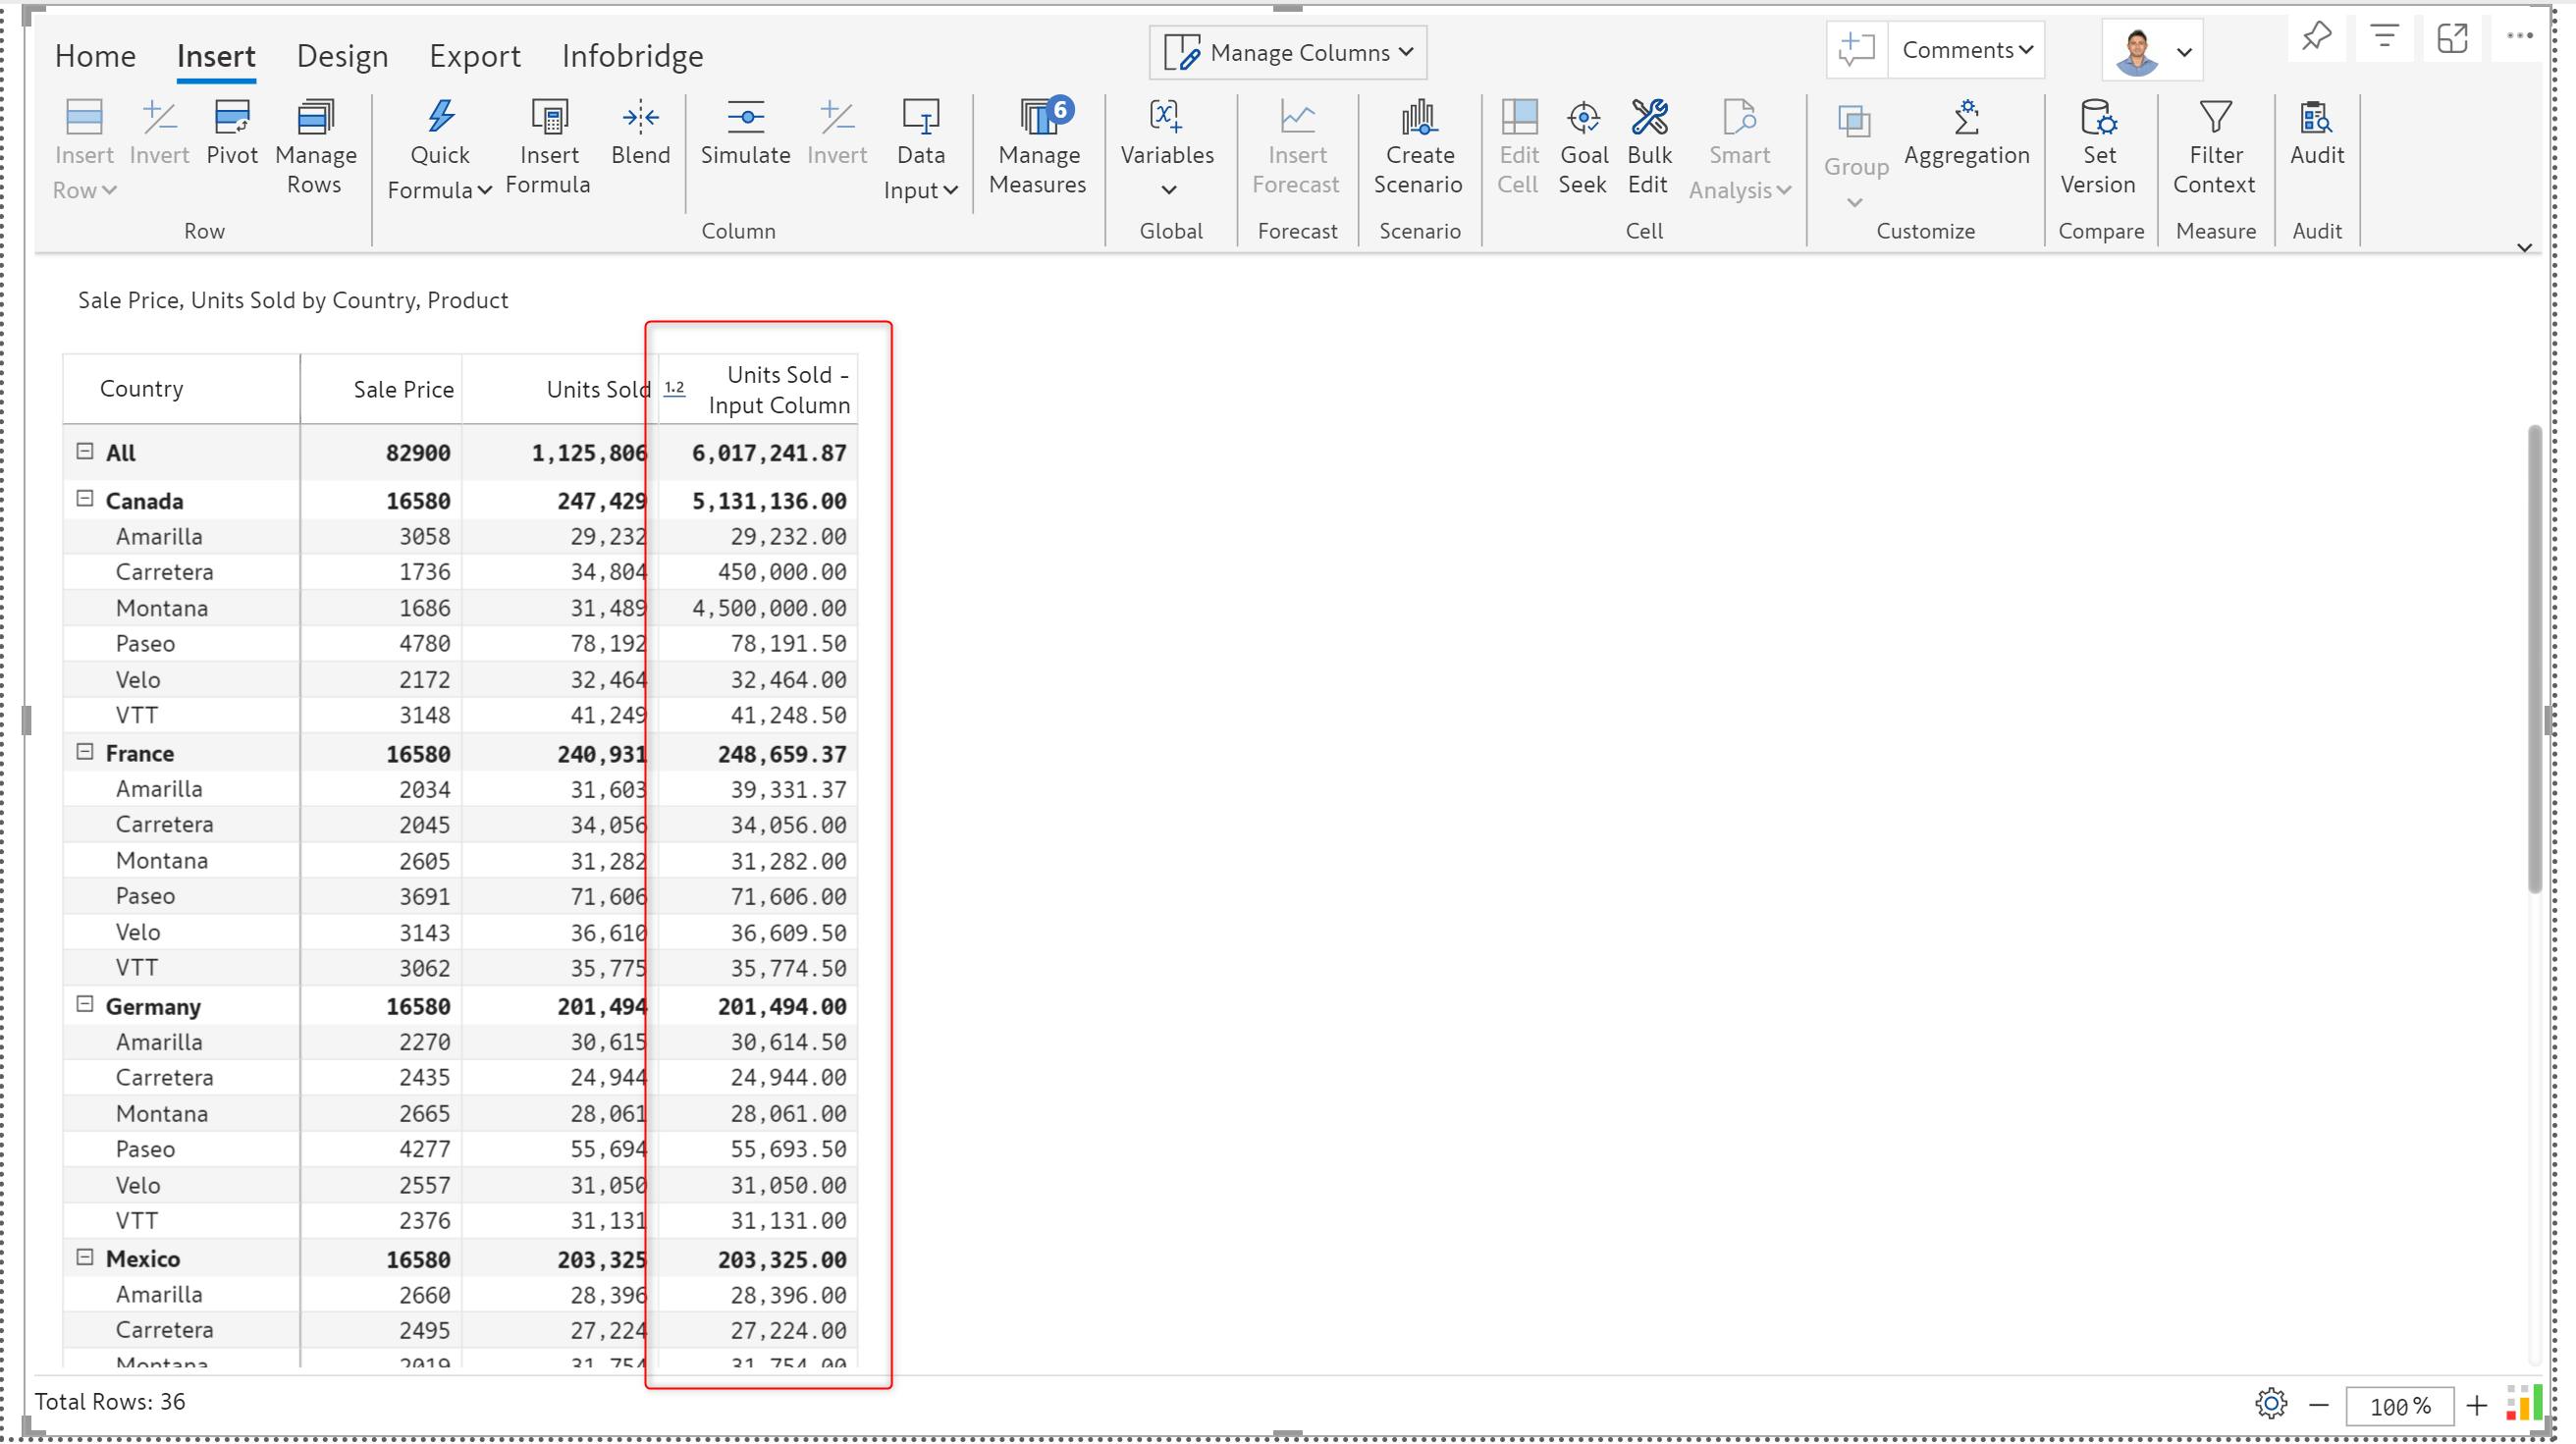
Task: Open the Quick Formula dropdown
Action: 440,170
